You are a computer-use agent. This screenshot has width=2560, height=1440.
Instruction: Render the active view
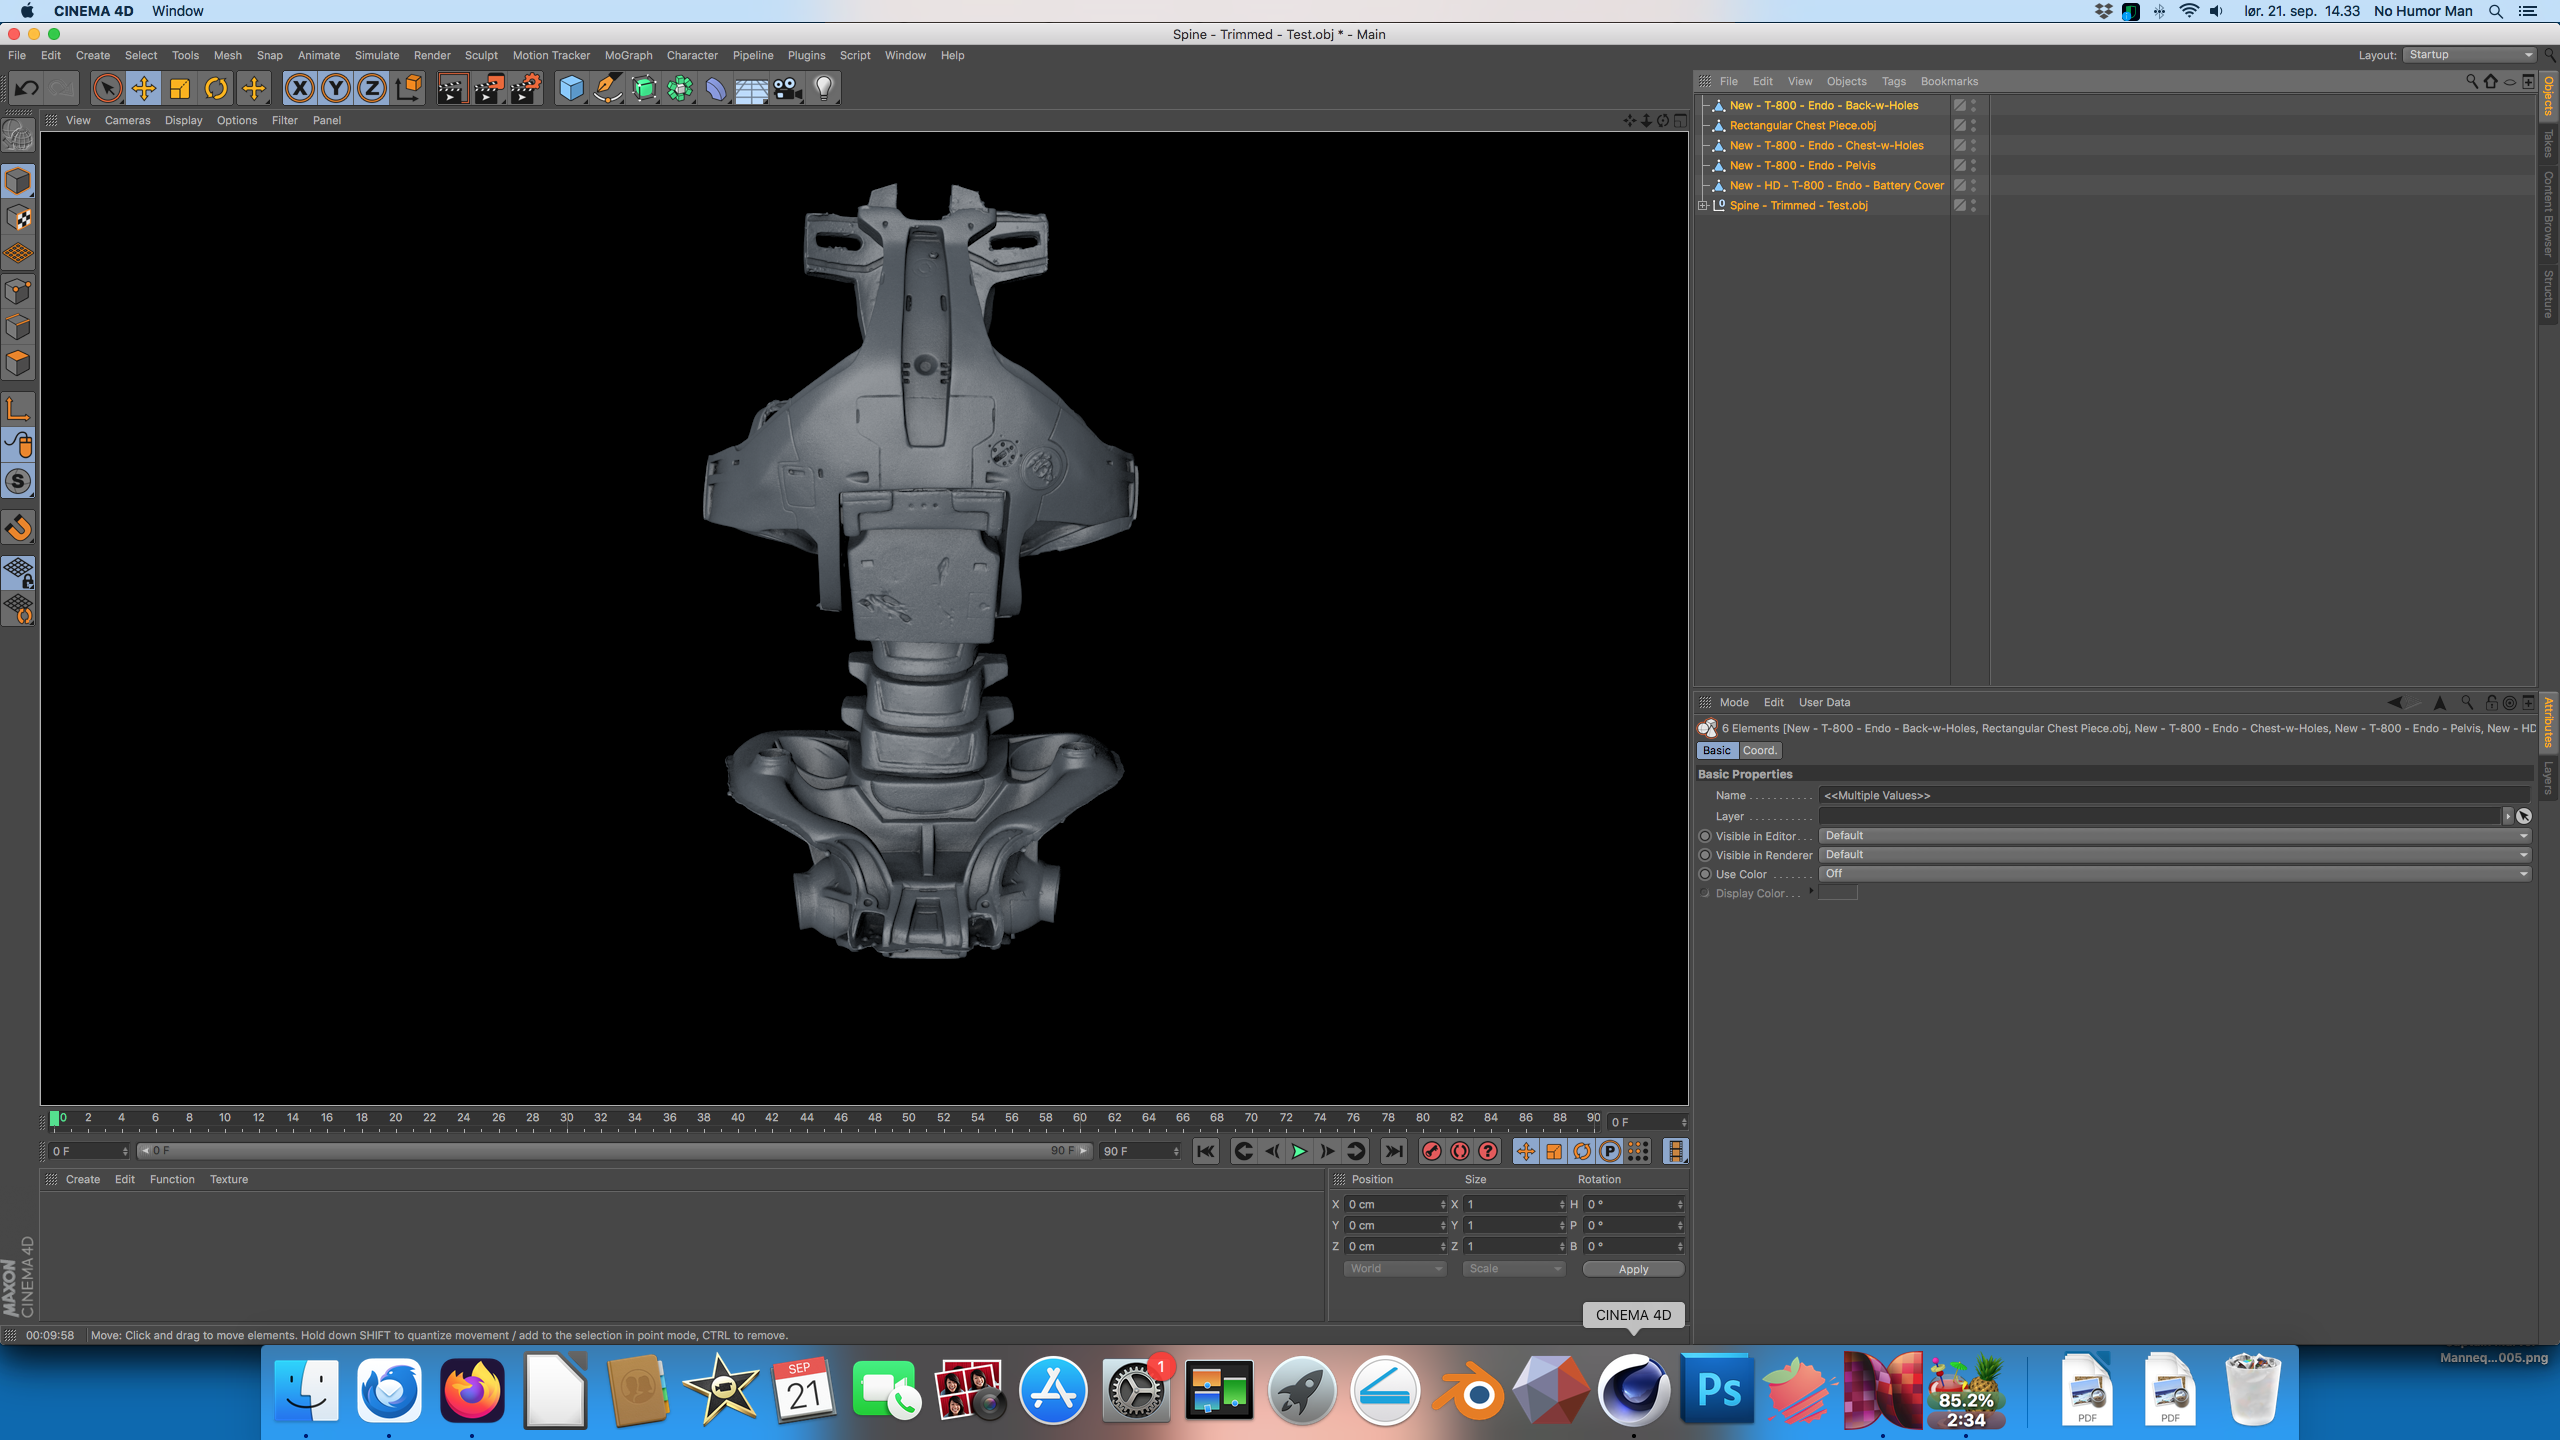(452, 88)
